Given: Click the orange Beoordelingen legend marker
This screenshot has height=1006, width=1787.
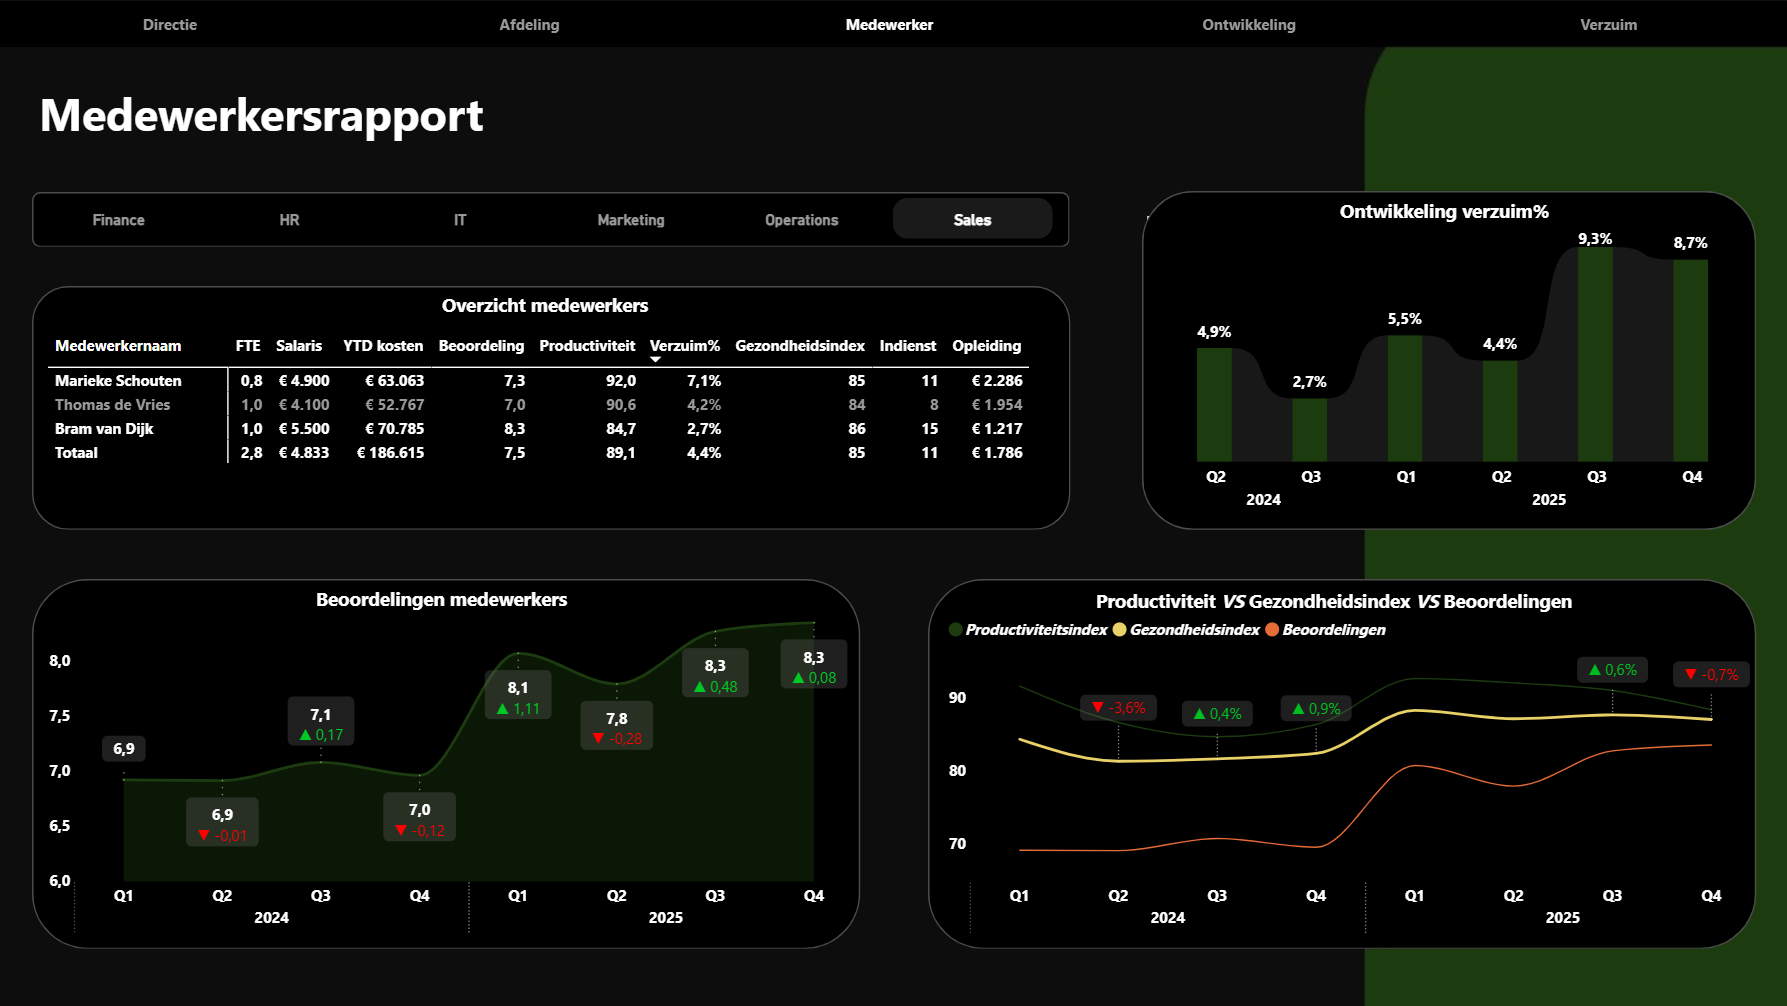Looking at the screenshot, I should (1272, 630).
